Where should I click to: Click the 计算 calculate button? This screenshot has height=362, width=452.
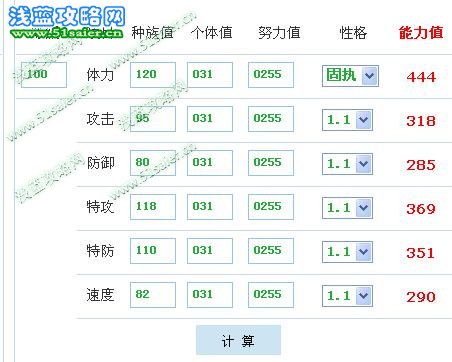pos(238,340)
